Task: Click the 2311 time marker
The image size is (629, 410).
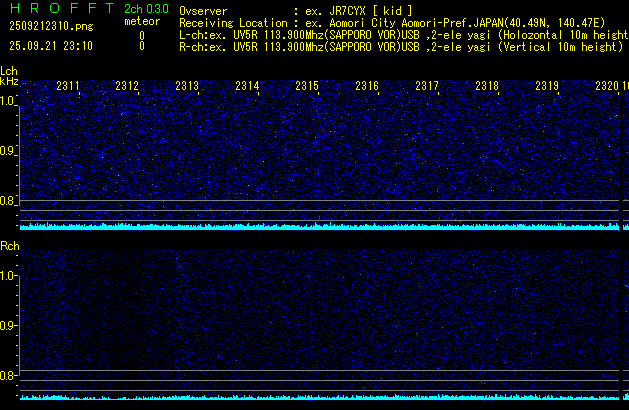Action: 68,87
